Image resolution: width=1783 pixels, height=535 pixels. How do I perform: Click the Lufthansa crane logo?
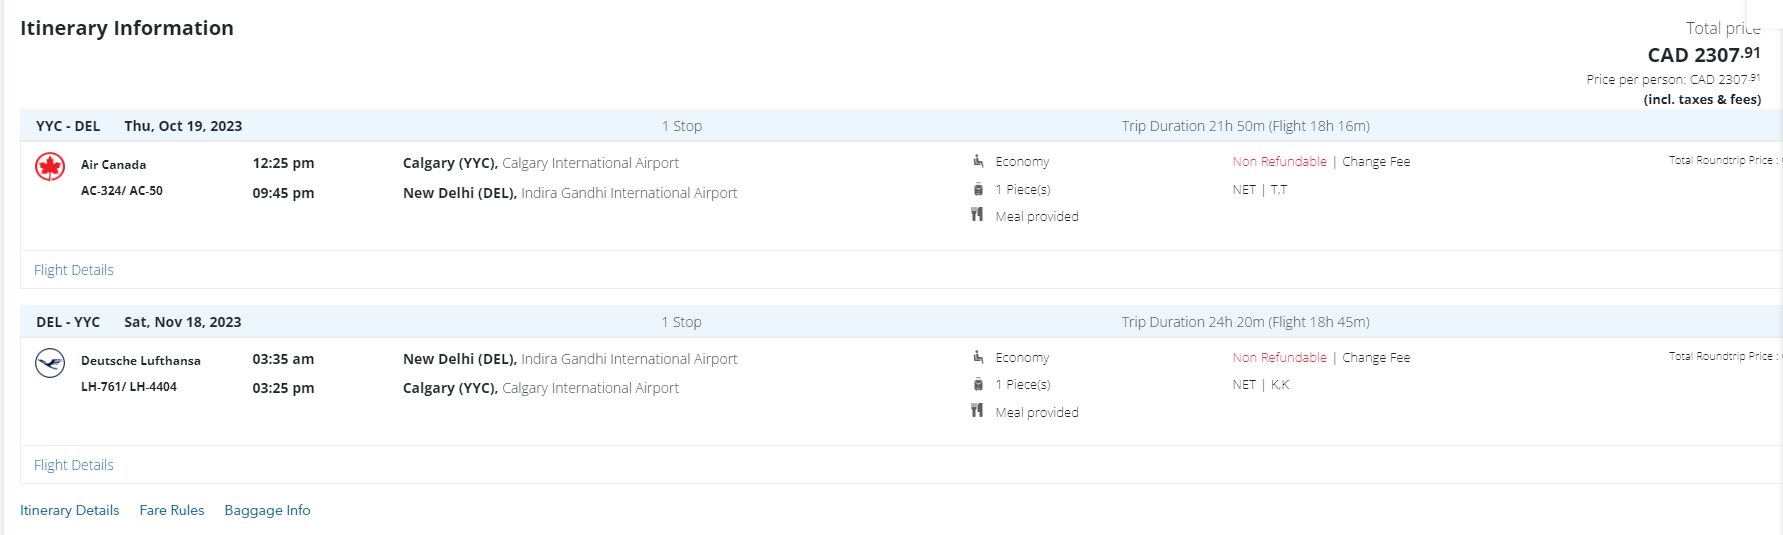(50, 362)
